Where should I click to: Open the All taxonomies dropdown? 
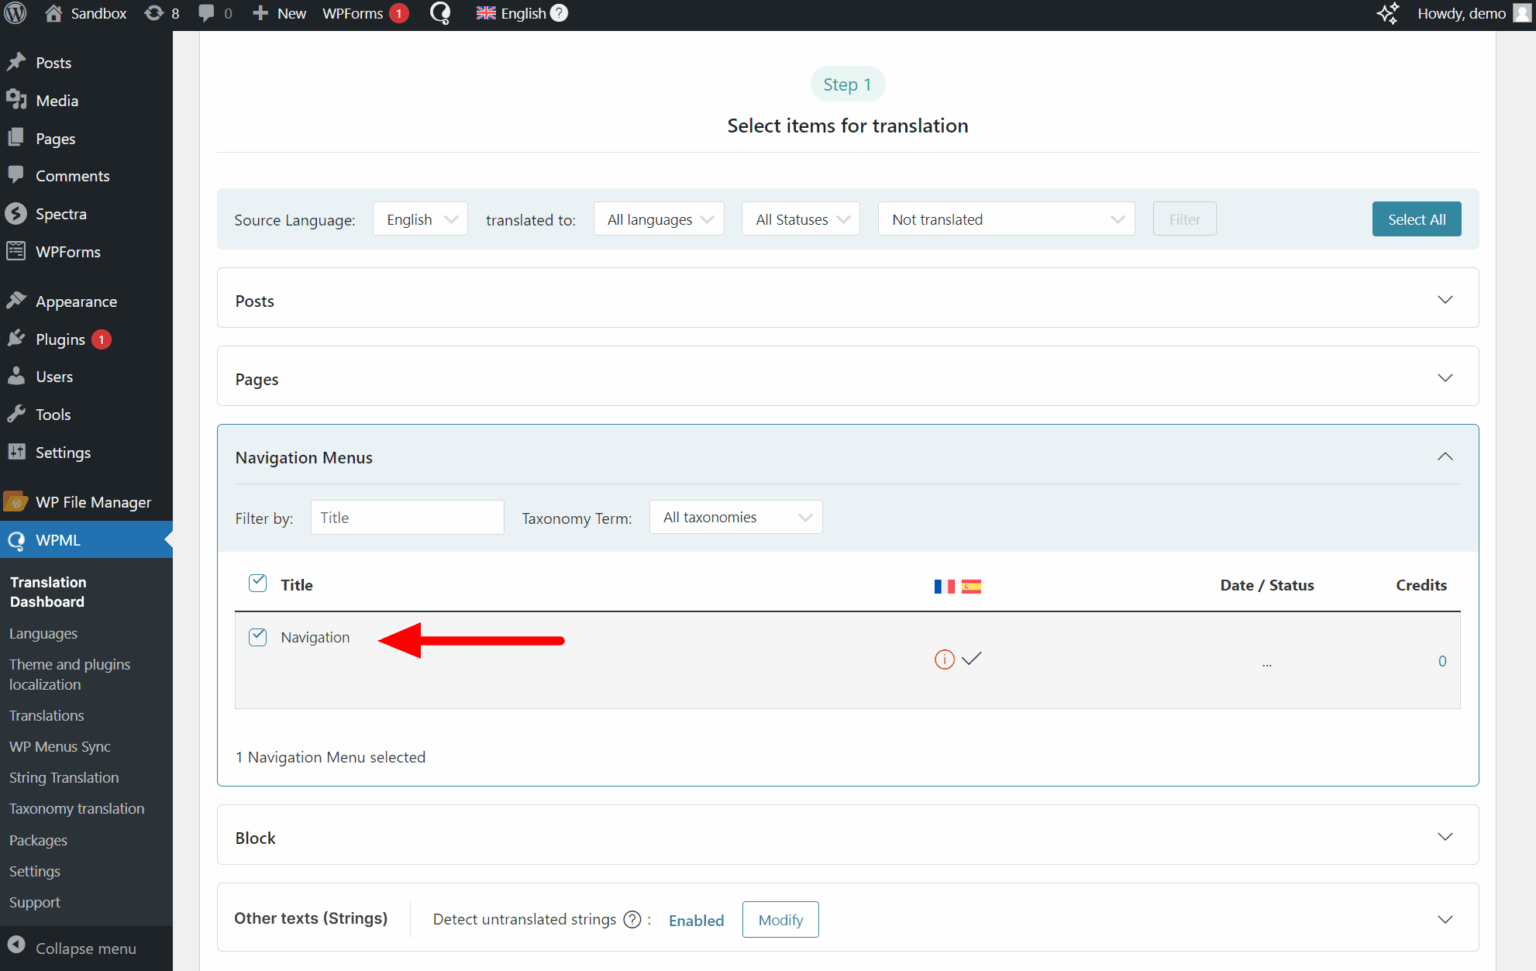pyautogui.click(x=736, y=516)
